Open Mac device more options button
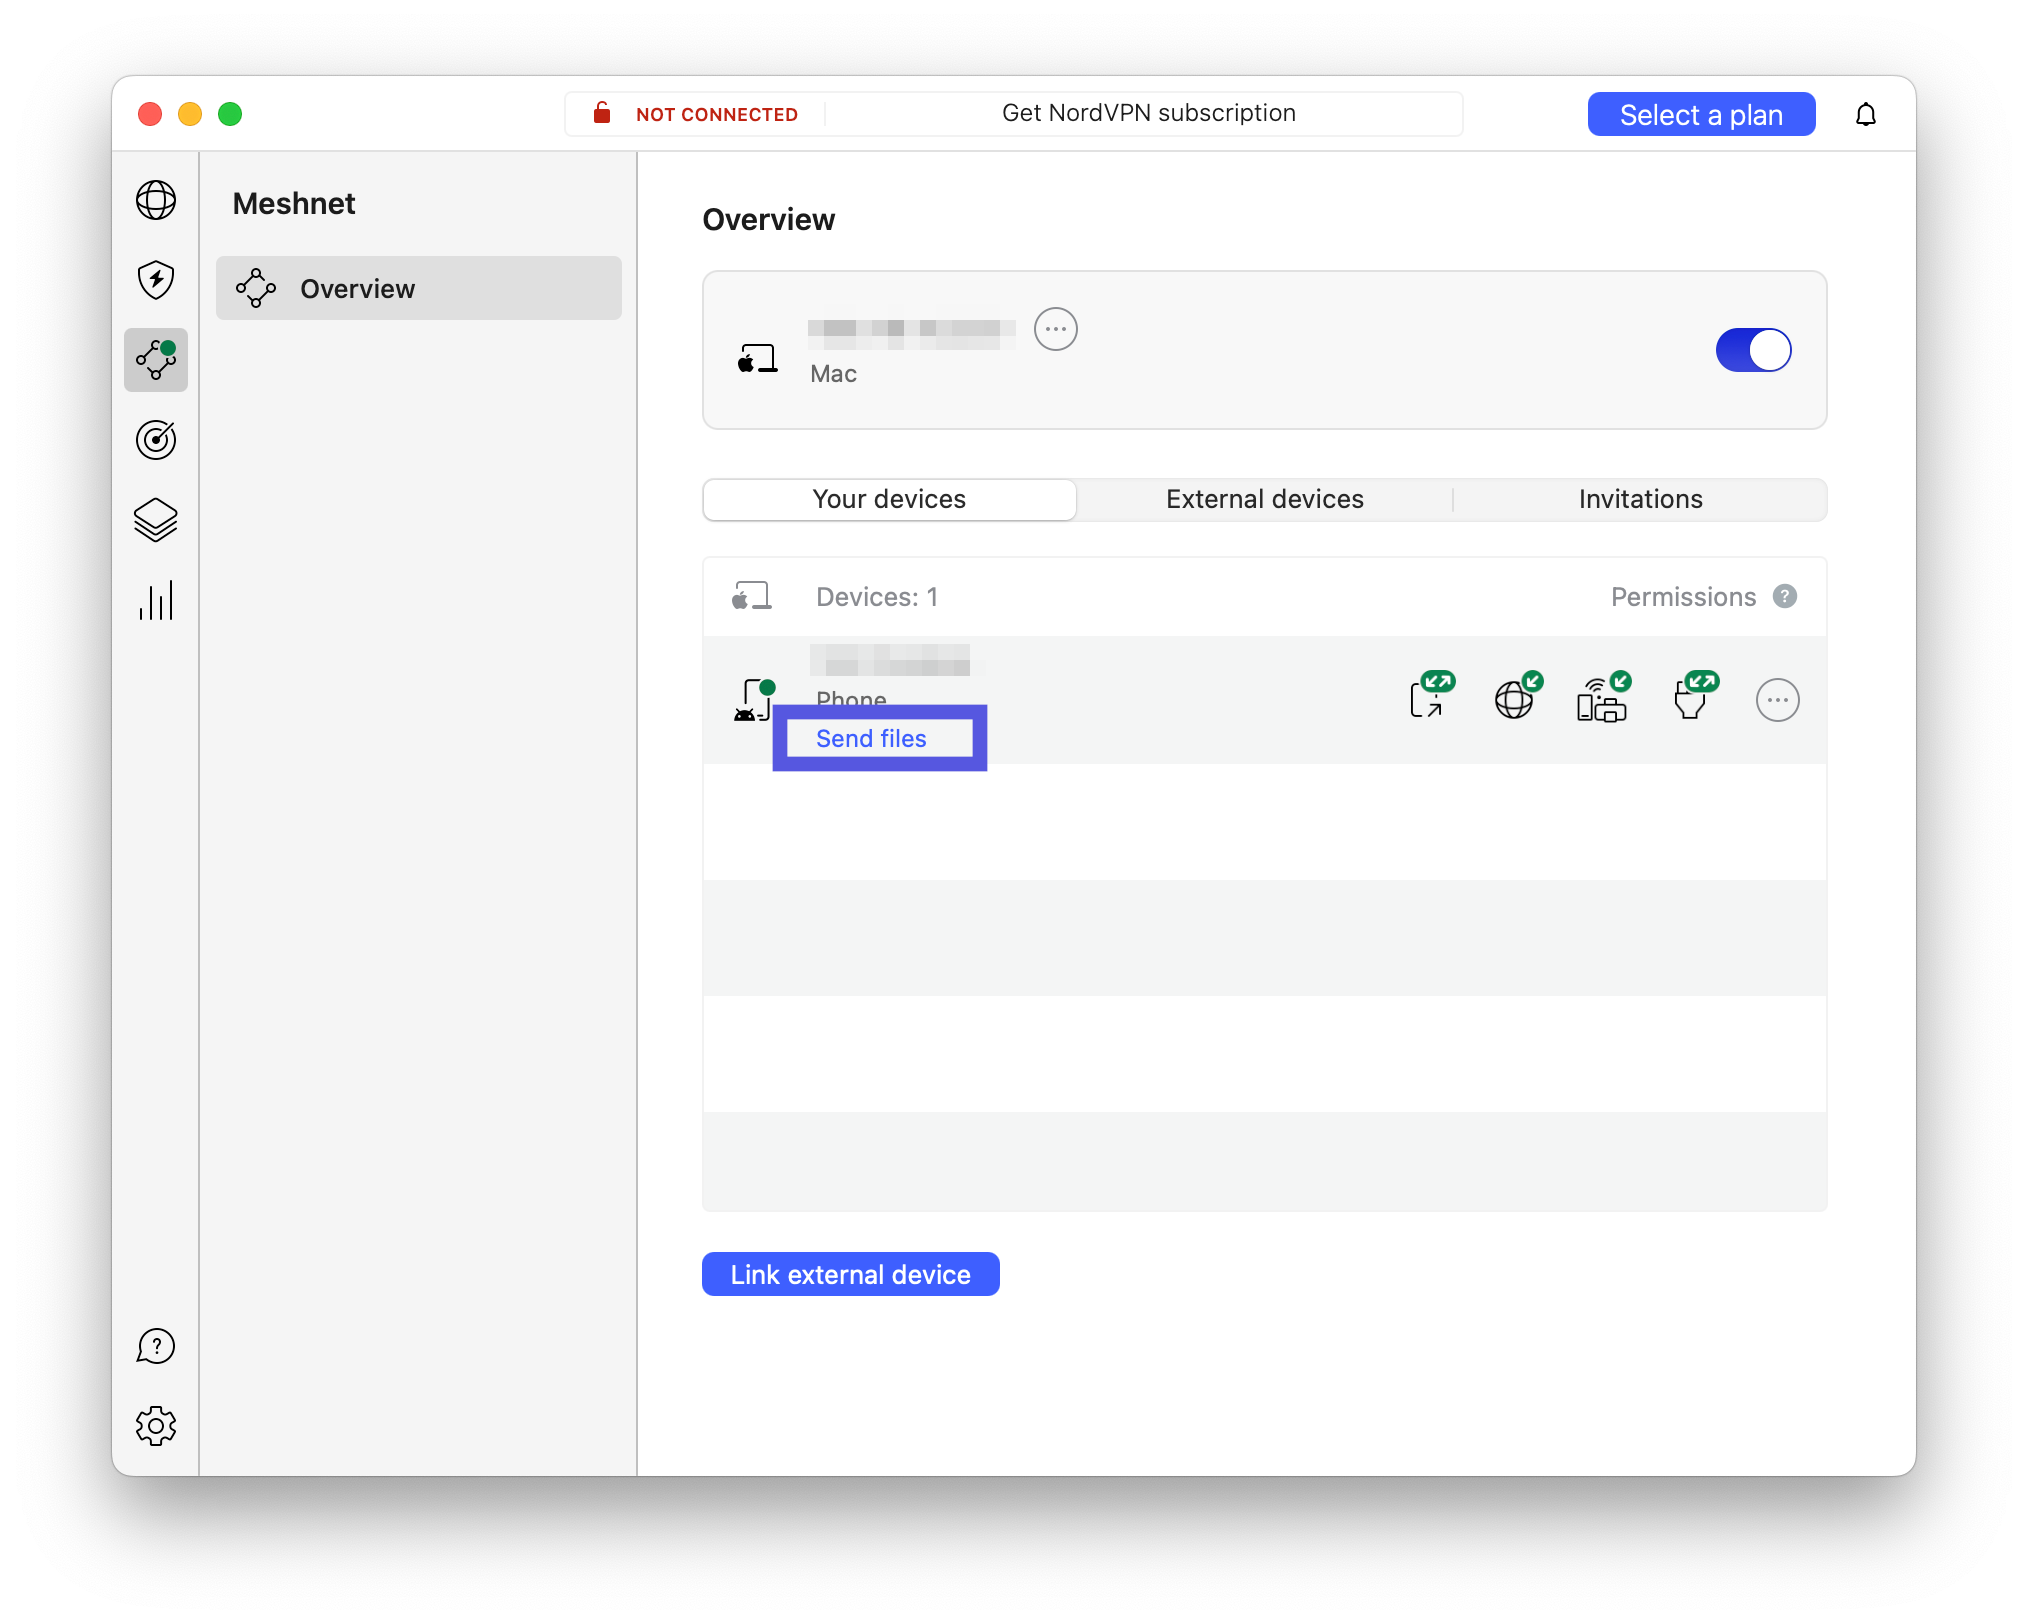 click(x=1056, y=329)
